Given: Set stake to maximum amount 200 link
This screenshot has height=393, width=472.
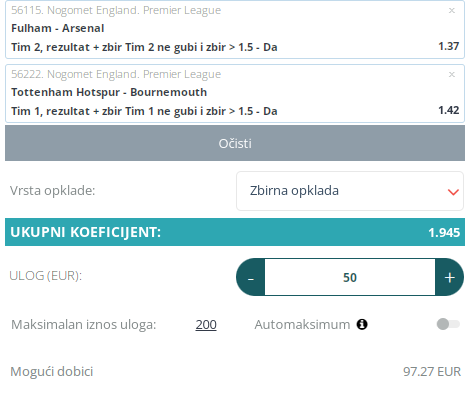Looking at the screenshot, I should click(206, 325).
